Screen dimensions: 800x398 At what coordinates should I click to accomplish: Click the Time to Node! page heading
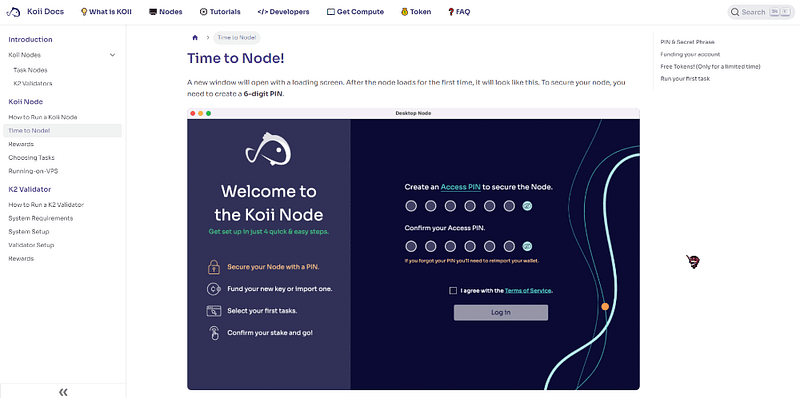(236, 59)
